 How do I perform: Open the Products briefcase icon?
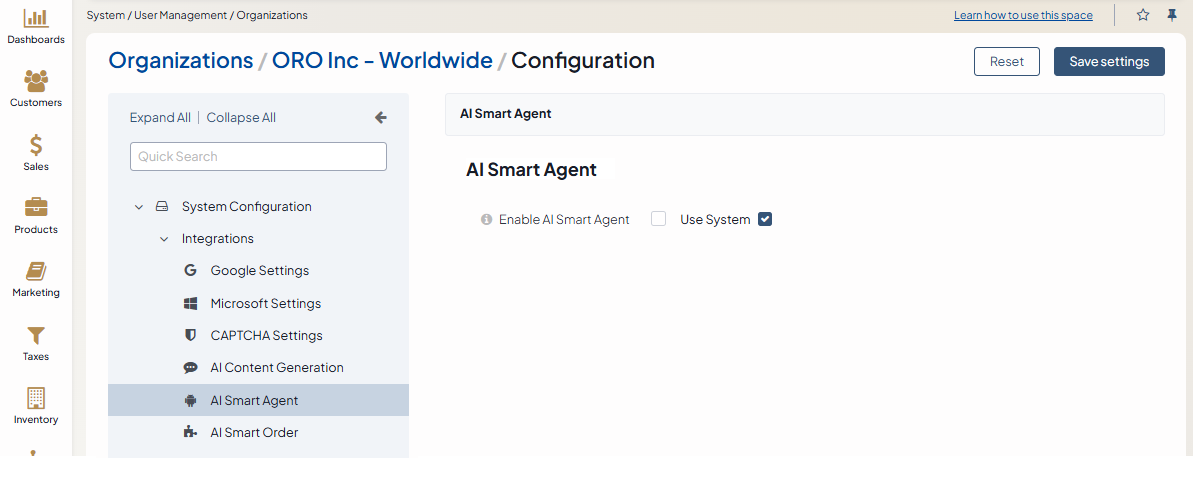pyautogui.click(x=36, y=208)
